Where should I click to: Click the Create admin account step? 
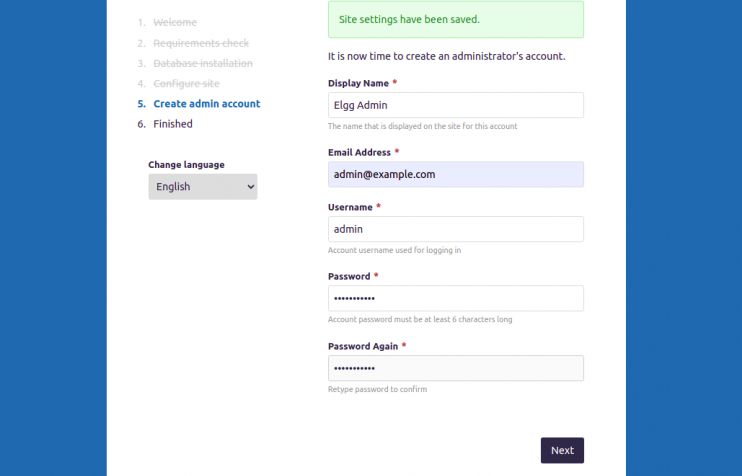(x=206, y=104)
